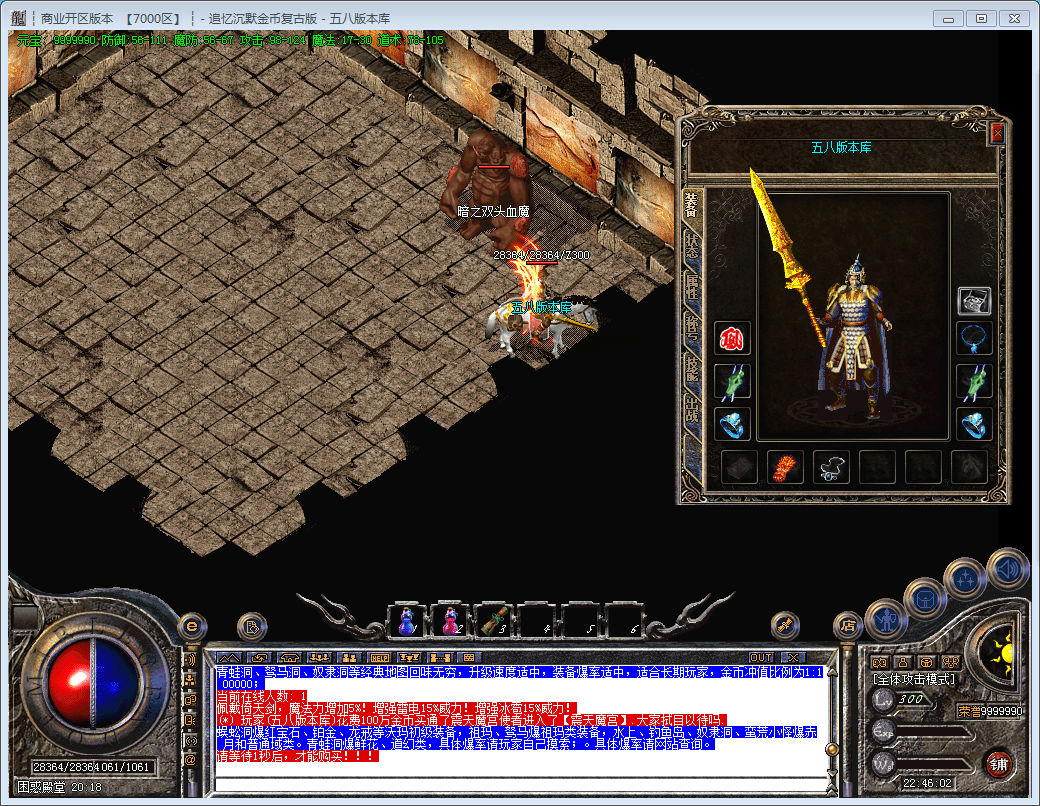This screenshot has height=806, width=1040.
Task: Click the 元宝 9999990 status text
Action: tap(56, 40)
